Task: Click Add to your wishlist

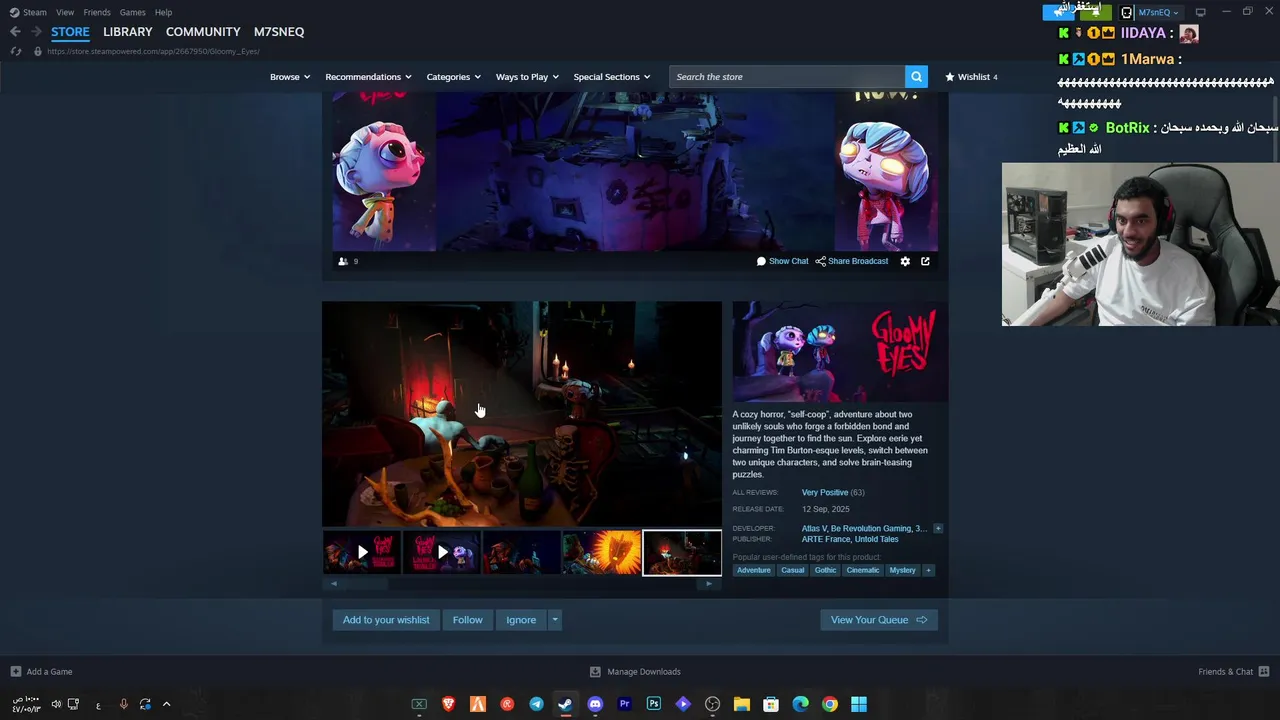Action: click(x=386, y=620)
